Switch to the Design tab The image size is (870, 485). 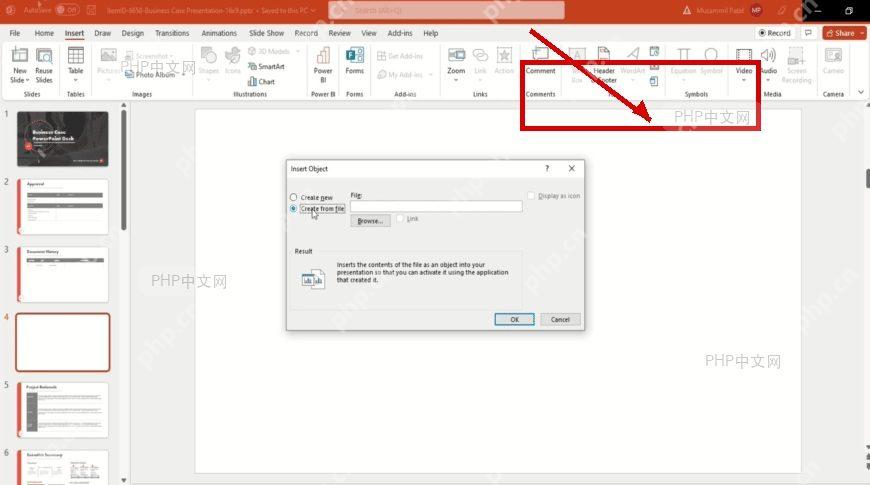[x=133, y=33]
